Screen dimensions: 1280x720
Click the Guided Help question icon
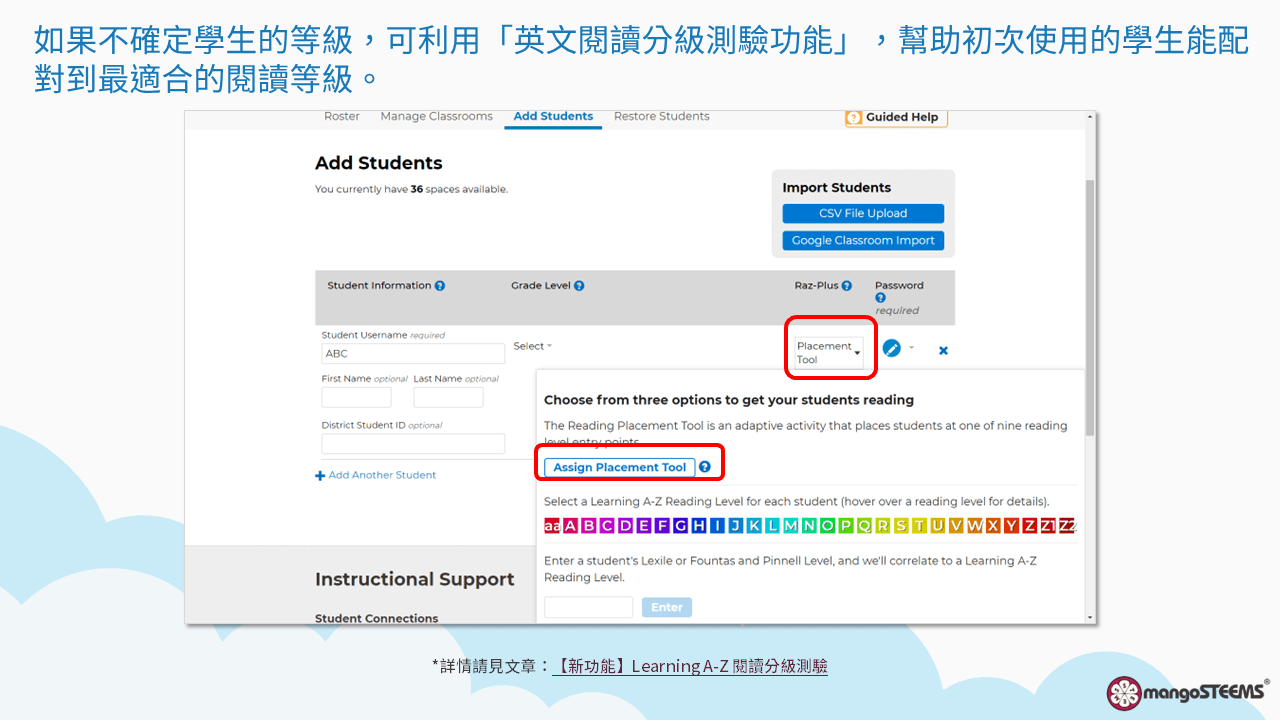pos(854,117)
